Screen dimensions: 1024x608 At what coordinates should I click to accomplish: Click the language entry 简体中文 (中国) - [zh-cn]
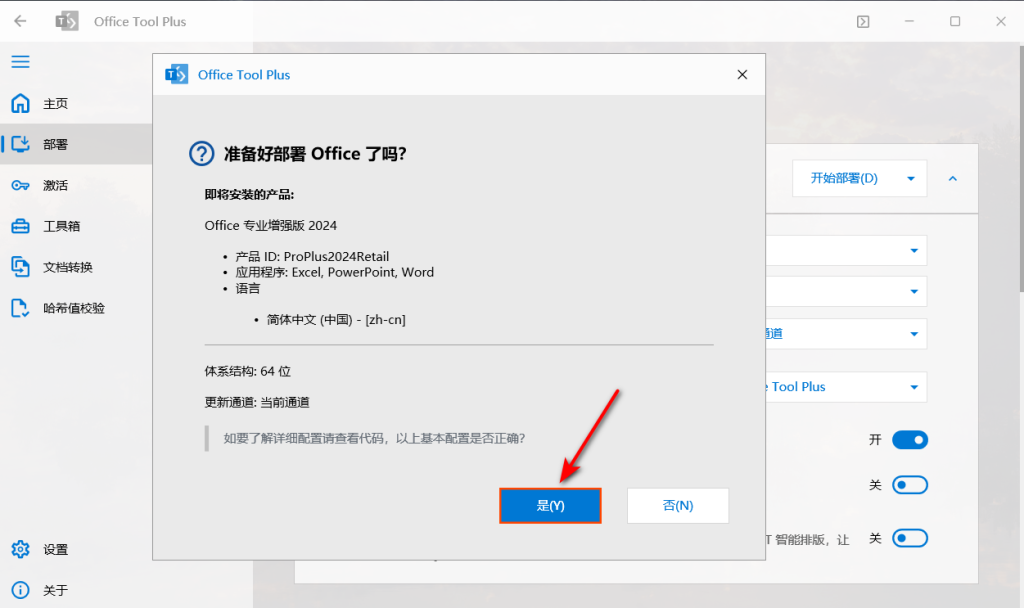coord(336,319)
